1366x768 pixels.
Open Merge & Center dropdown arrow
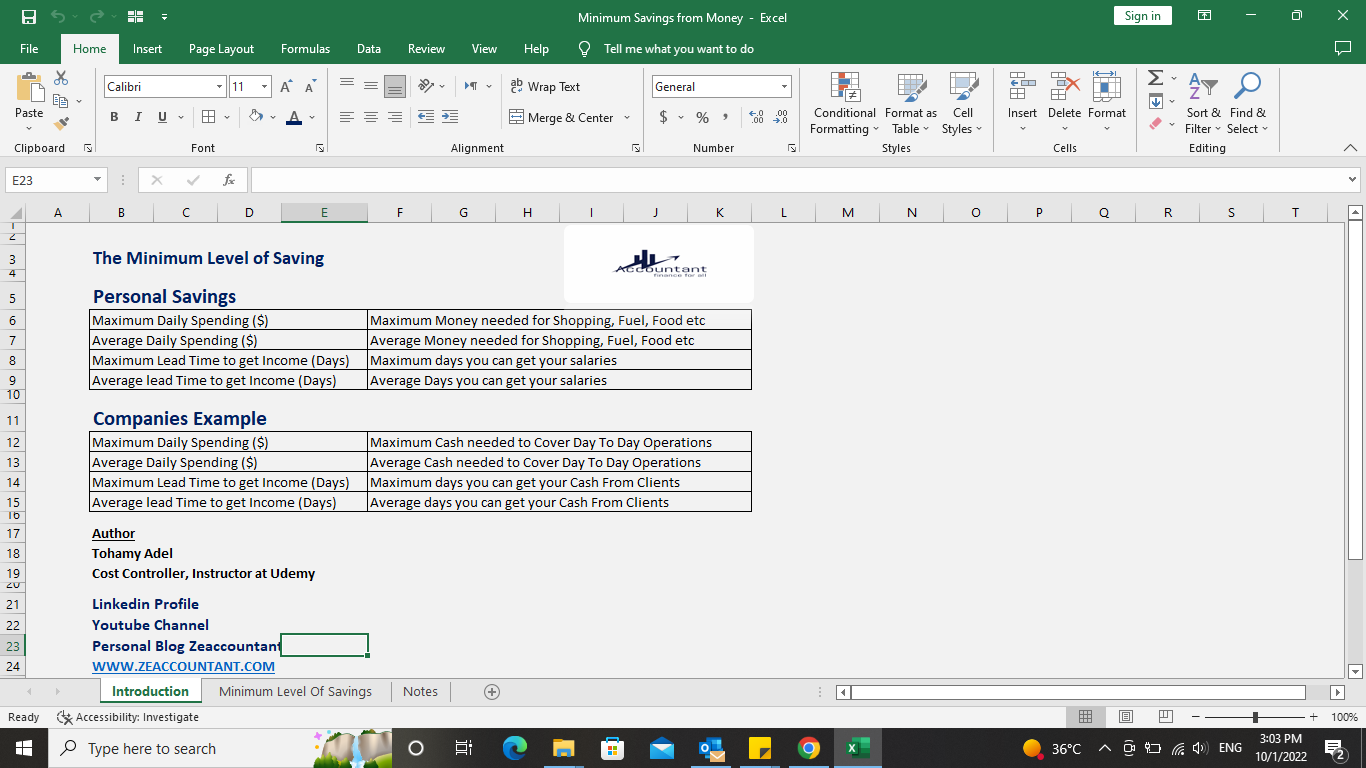[x=627, y=117]
